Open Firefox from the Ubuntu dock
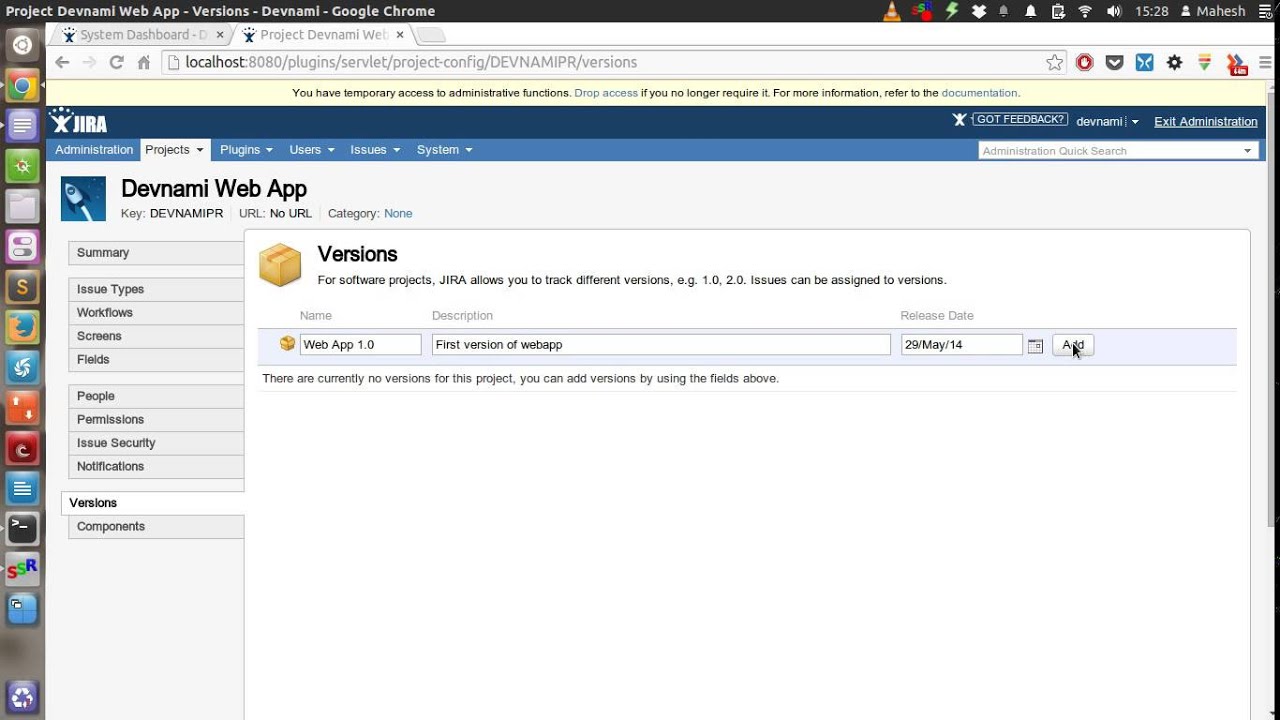The image size is (1280, 720). tap(22, 326)
